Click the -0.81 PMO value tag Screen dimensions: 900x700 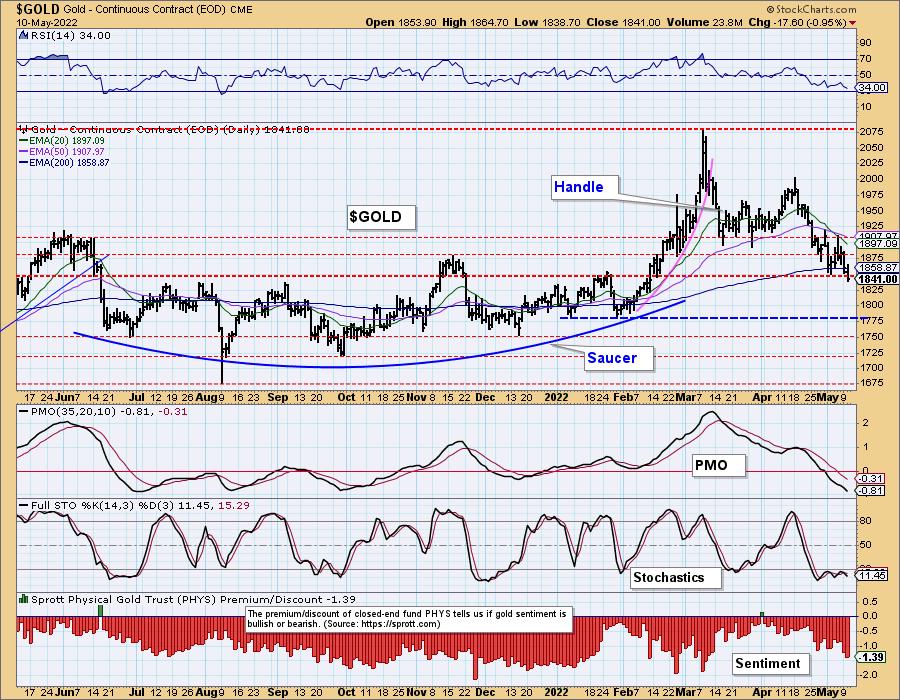tap(871, 491)
